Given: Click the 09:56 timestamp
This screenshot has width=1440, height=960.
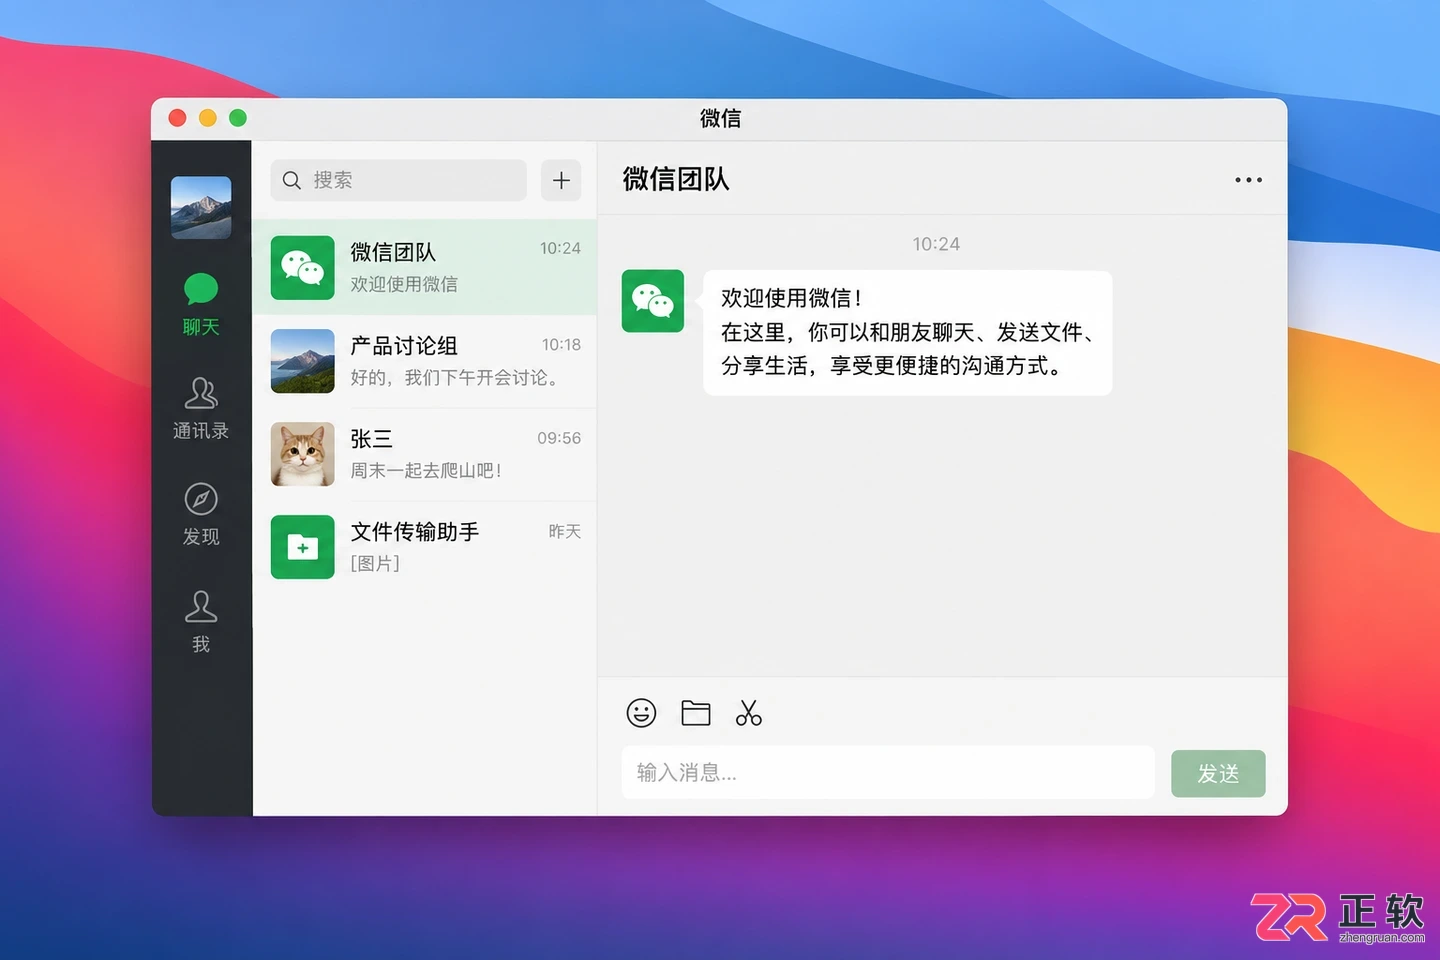Looking at the screenshot, I should [x=559, y=438].
